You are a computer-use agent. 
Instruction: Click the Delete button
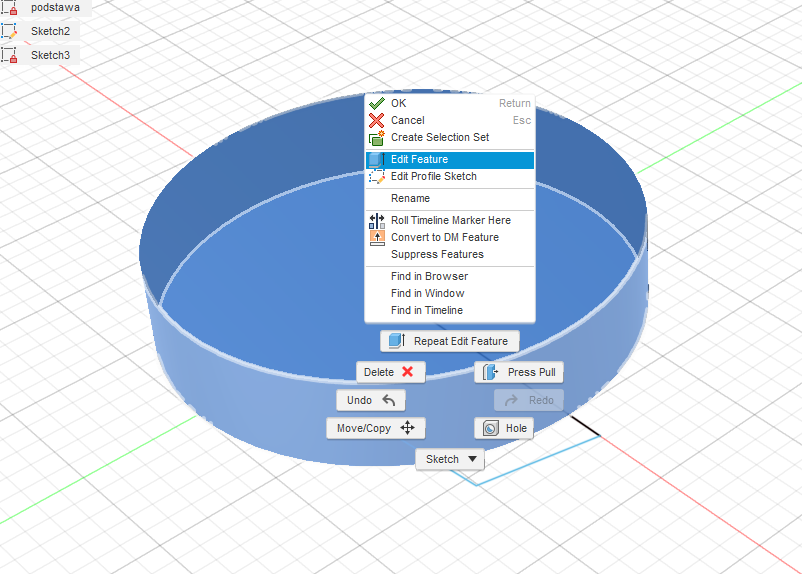pos(390,372)
